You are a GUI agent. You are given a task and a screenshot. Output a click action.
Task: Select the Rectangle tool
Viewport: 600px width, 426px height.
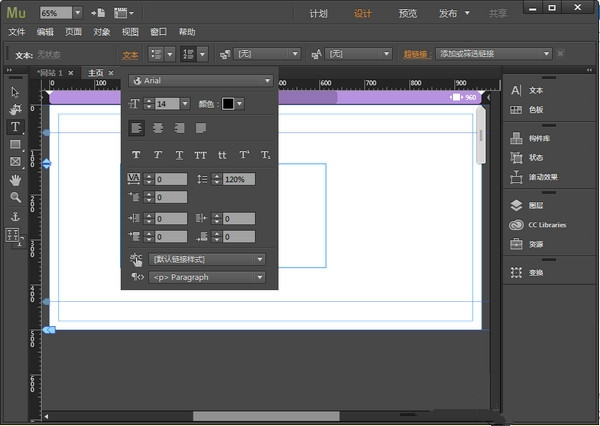[15, 144]
